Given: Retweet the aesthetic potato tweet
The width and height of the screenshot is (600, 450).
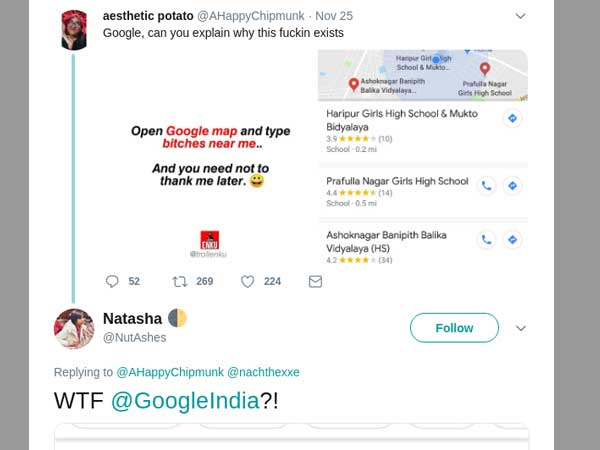Looking at the screenshot, I should pos(180,282).
